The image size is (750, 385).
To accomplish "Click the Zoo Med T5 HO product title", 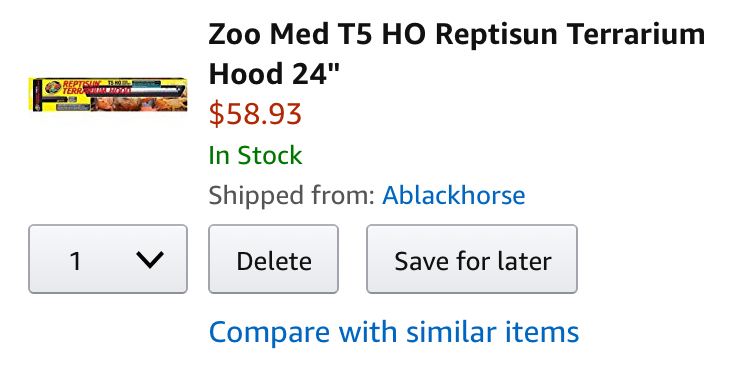I will tap(457, 54).
